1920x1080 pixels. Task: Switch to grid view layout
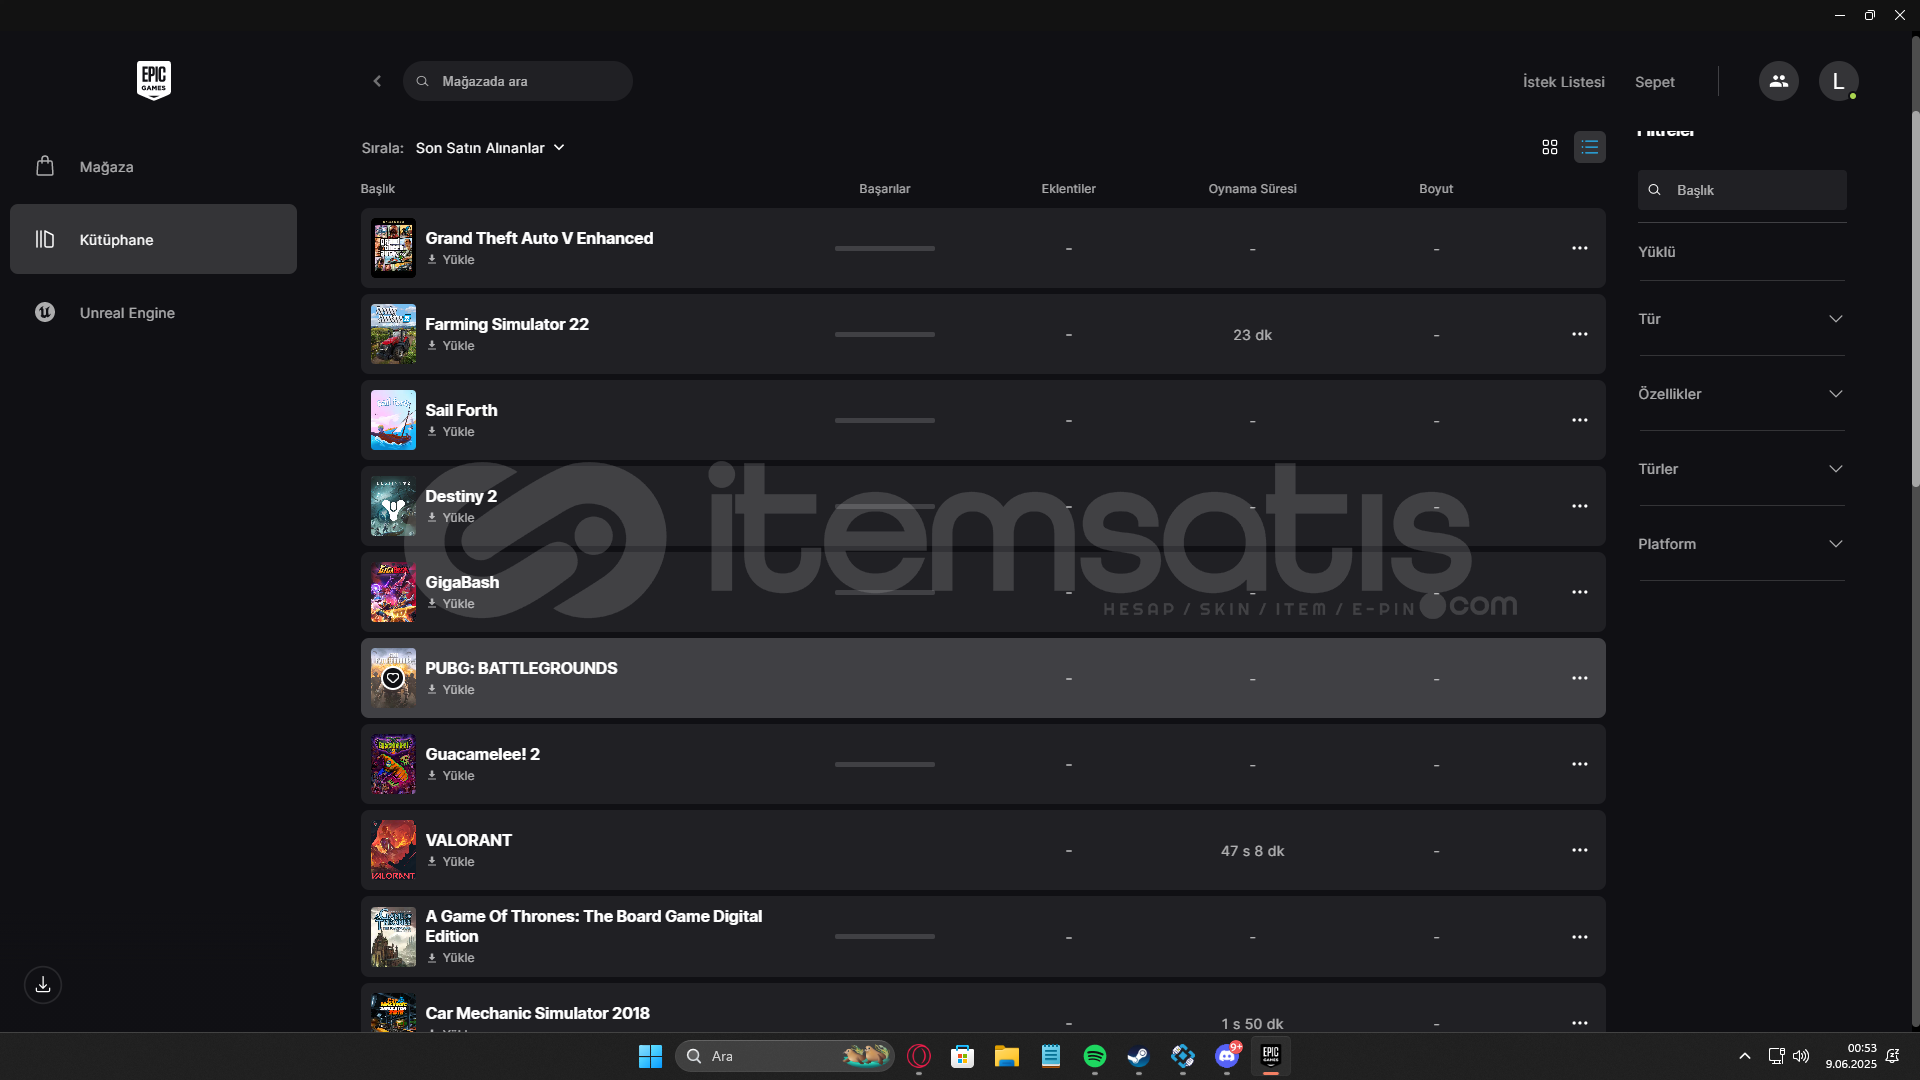pyautogui.click(x=1550, y=147)
